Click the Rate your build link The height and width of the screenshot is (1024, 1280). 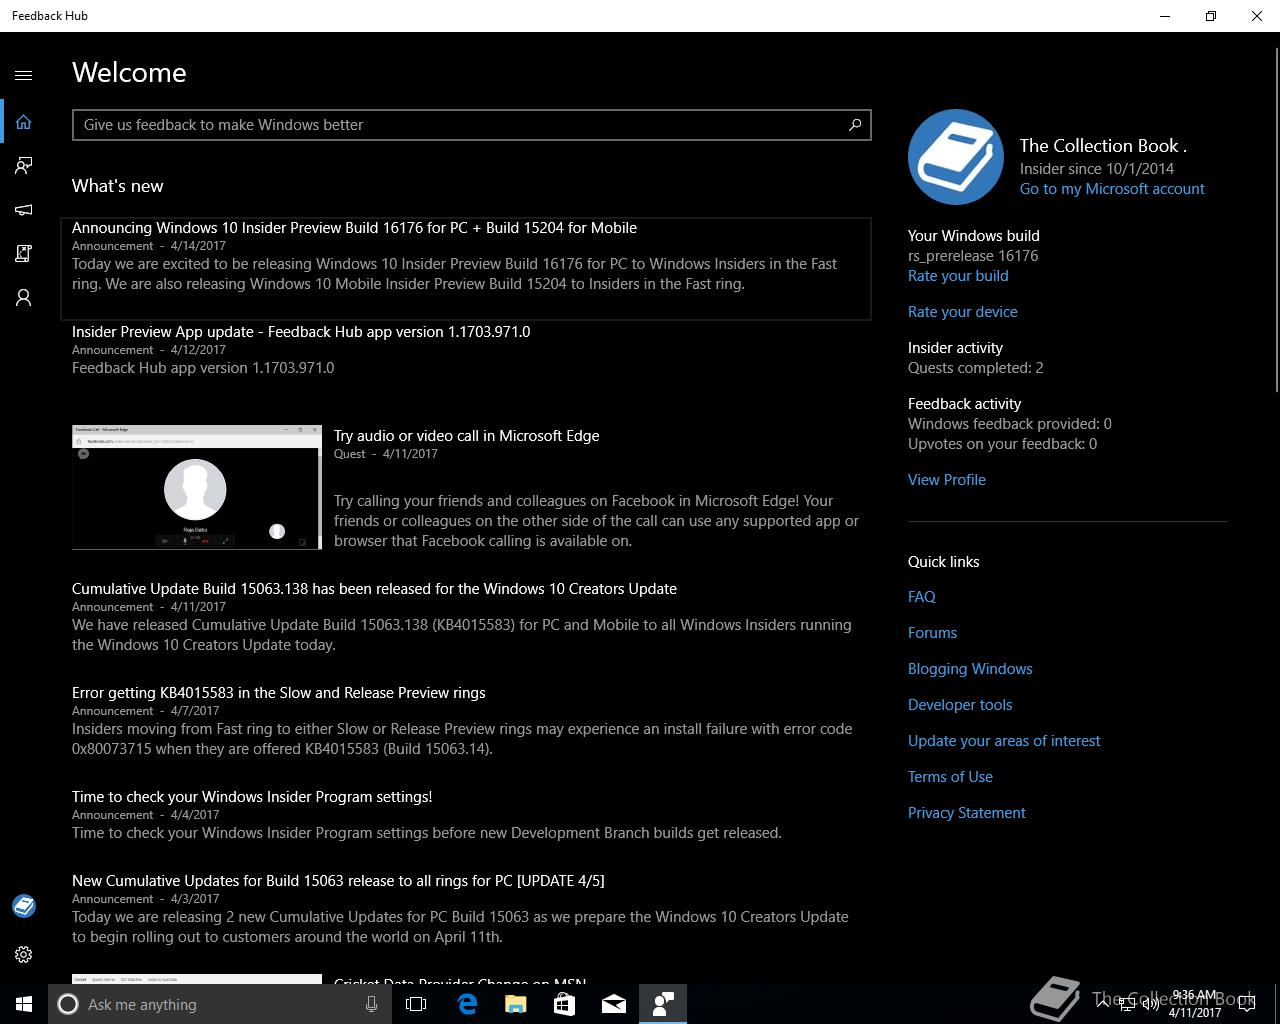958,276
